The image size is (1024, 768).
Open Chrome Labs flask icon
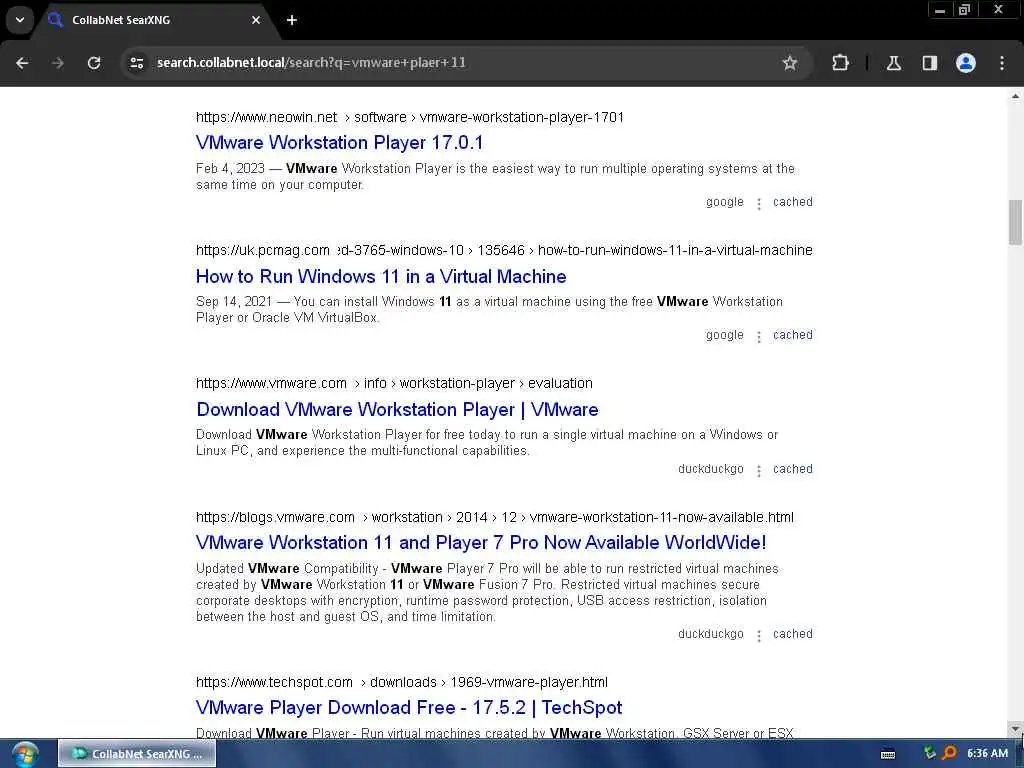coord(893,63)
